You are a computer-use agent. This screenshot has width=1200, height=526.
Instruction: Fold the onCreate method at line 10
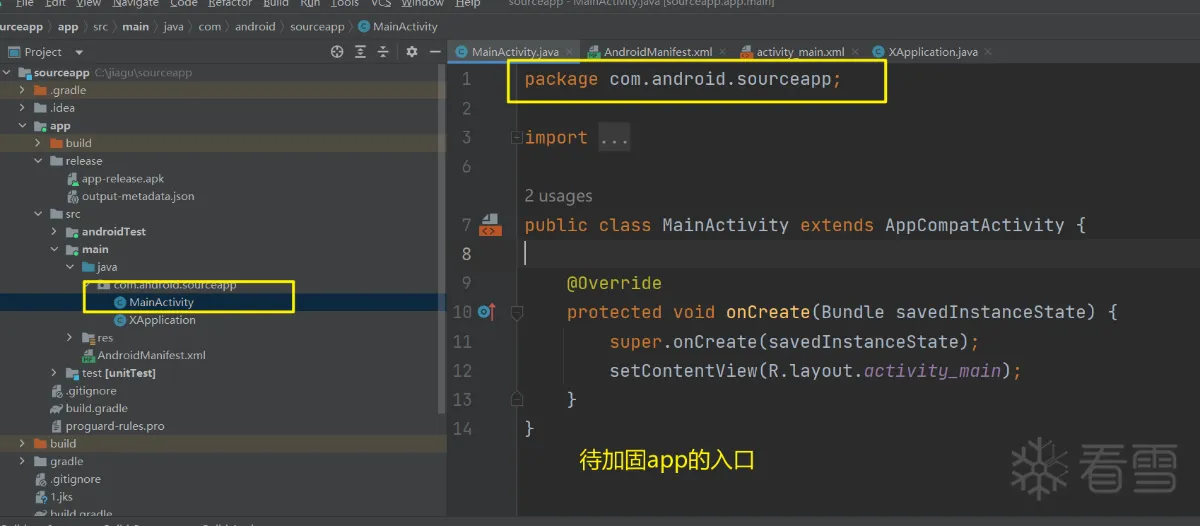tap(517, 312)
